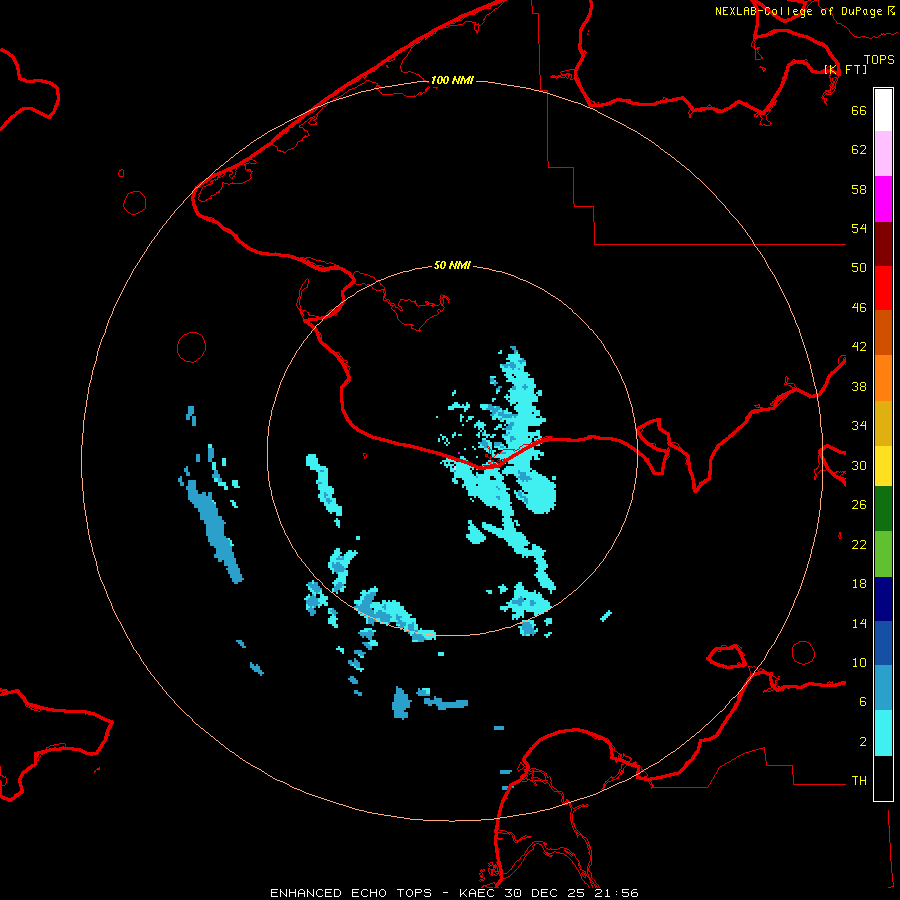Screen dimensions: 900x900
Task: Click legend value 34
Action: [x=859, y=426]
